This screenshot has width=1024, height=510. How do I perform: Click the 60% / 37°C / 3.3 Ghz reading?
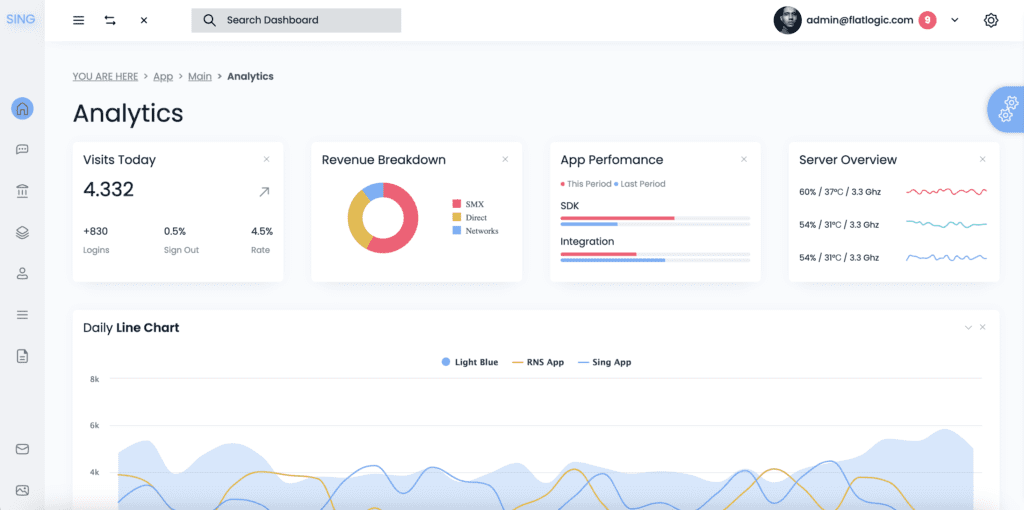[x=840, y=192]
